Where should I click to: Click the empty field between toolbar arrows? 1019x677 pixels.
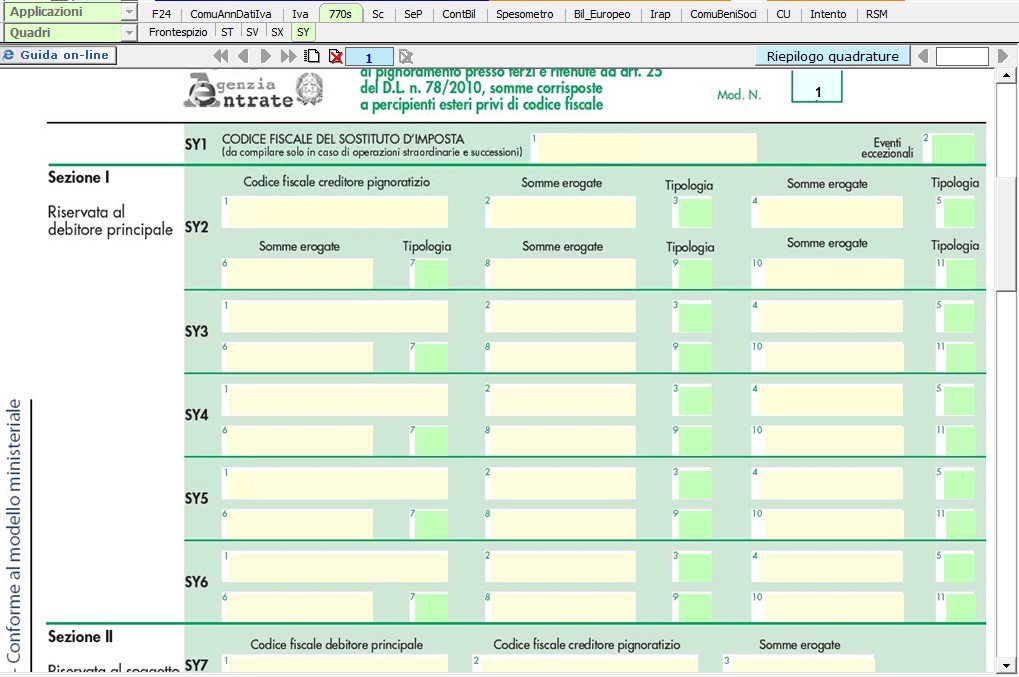(x=962, y=57)
